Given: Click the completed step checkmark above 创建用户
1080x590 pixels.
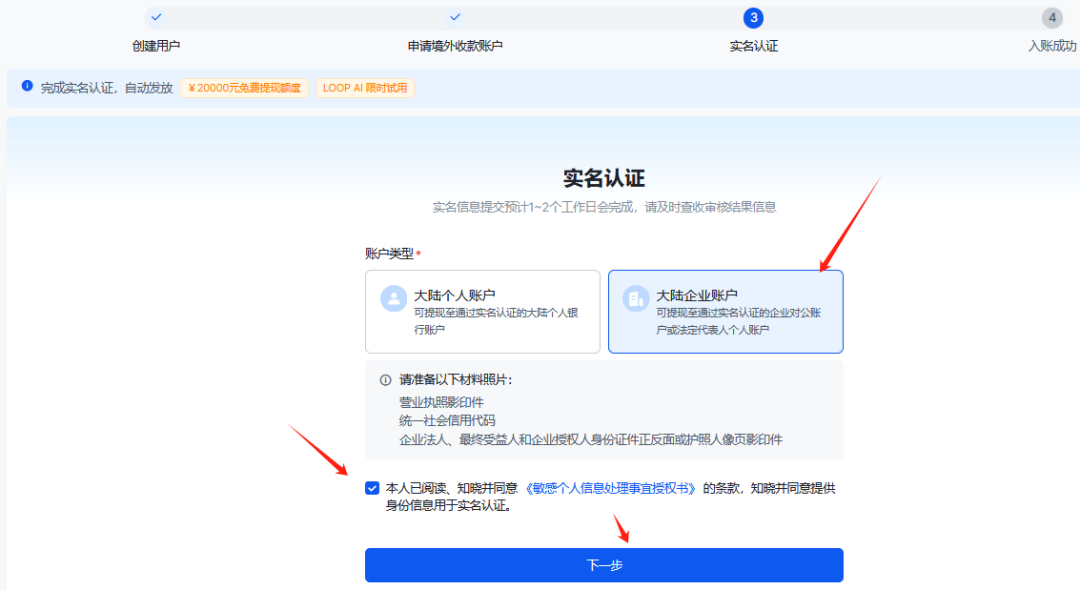Looking at the screenshot, I should tap(156, 17).
